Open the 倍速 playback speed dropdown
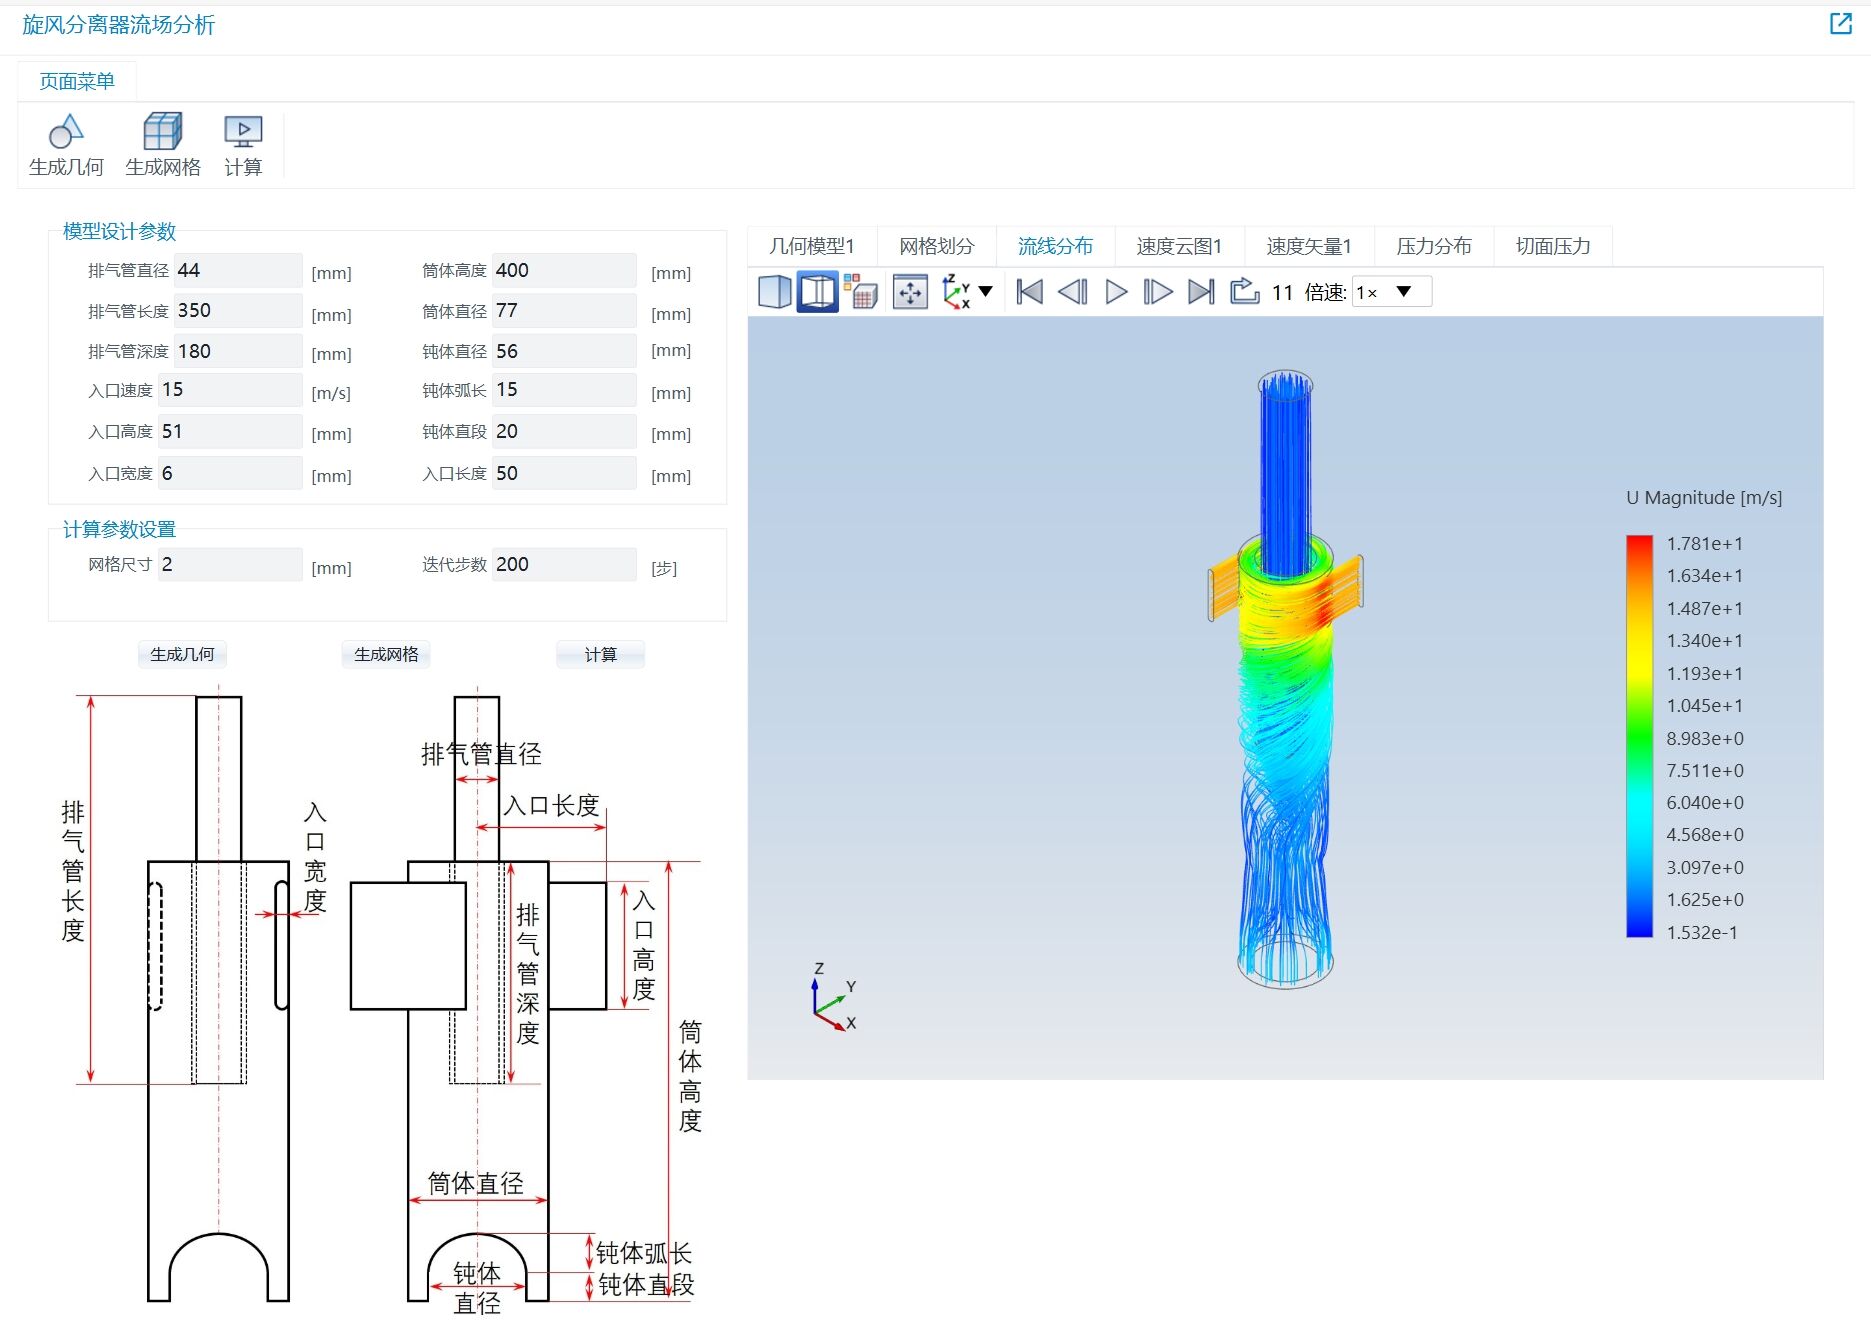The width and height of the screenshot is (1871, 1341). tap(1391, 292)
